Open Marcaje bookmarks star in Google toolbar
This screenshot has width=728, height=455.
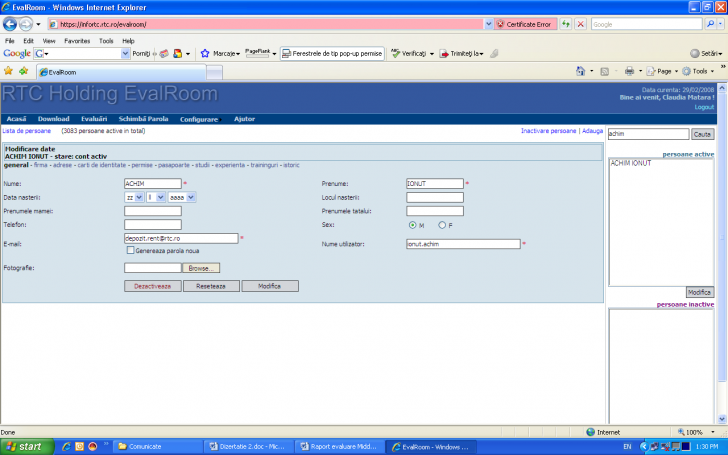[205, 53]
